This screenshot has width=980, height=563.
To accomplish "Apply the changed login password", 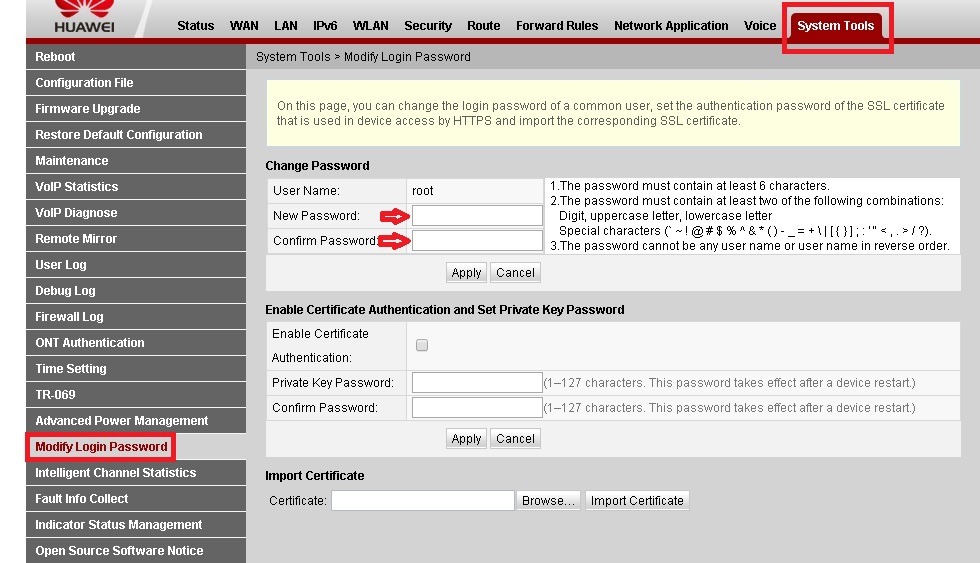I will pos(466,273).
